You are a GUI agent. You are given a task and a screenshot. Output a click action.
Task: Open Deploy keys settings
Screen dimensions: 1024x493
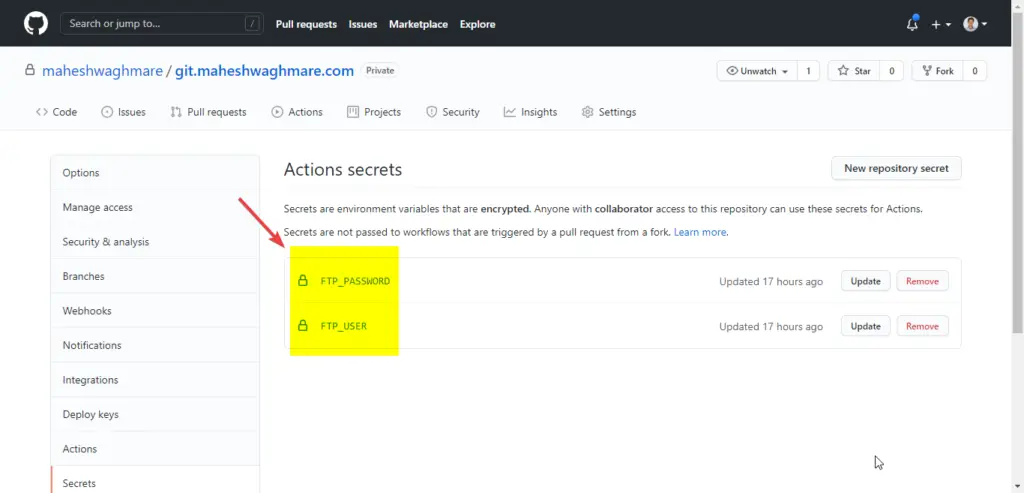pyautogui.click(x=155, y=415)
